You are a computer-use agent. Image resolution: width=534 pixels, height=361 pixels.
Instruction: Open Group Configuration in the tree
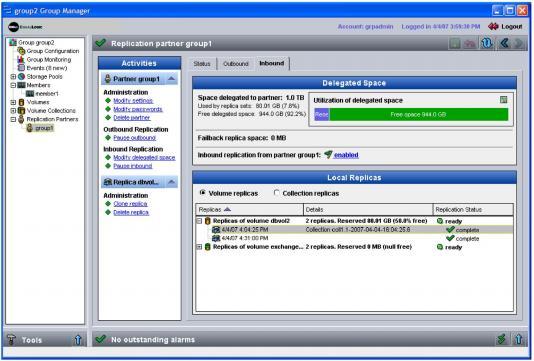click(53, 51)
